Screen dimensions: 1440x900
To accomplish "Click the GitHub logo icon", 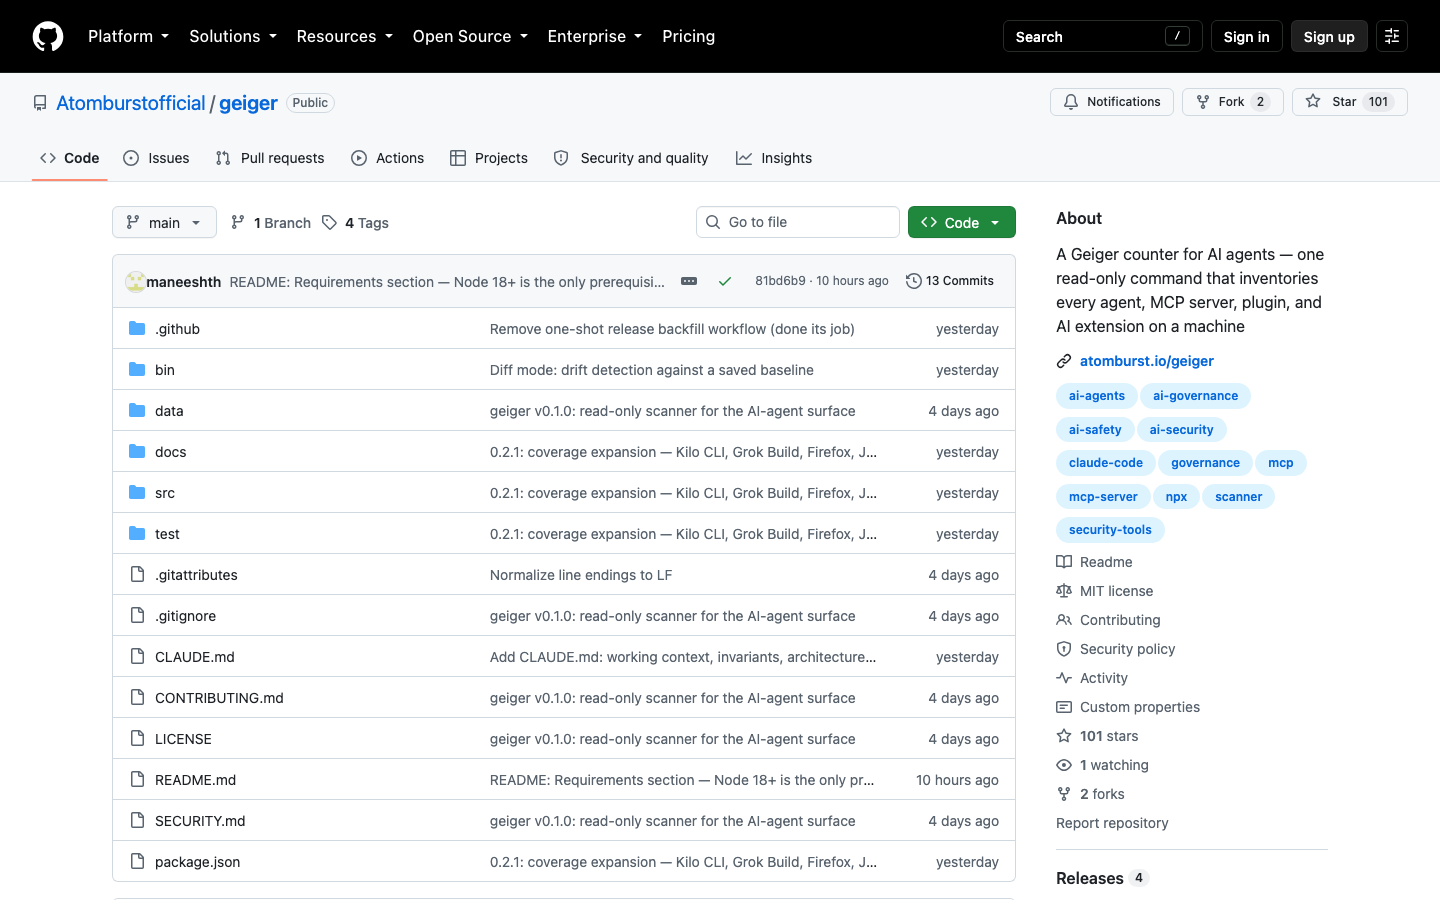I will click(x=48, y=36).
